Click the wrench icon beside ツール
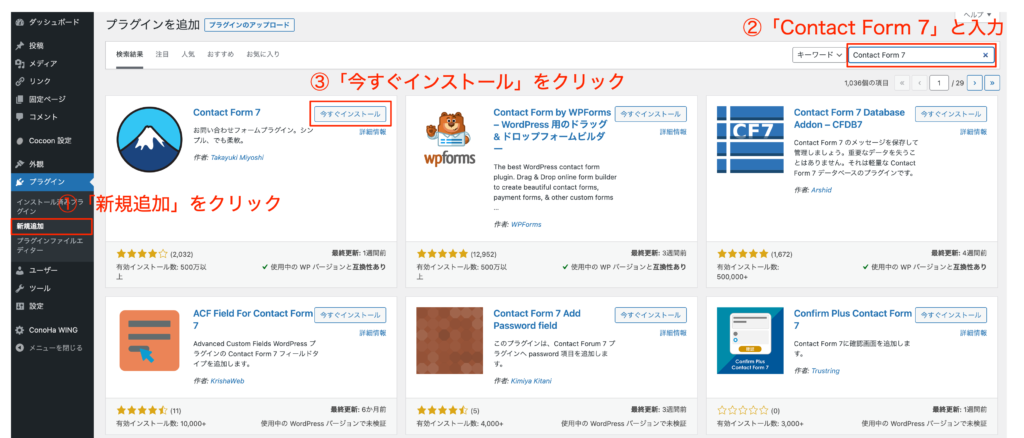 click(x=20, y=288)
